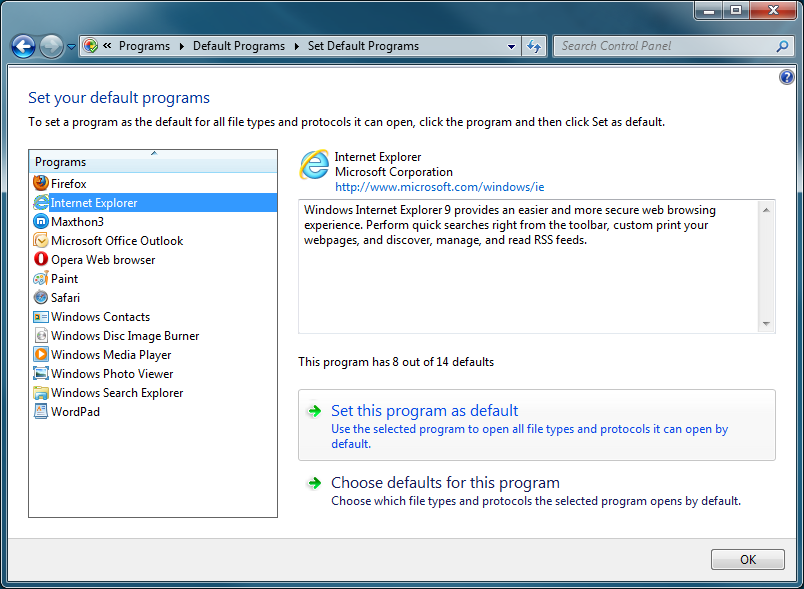Select Windows Photo Viewer entry
The height and width of the screenshot is (589, 804).
pos(153,373)
